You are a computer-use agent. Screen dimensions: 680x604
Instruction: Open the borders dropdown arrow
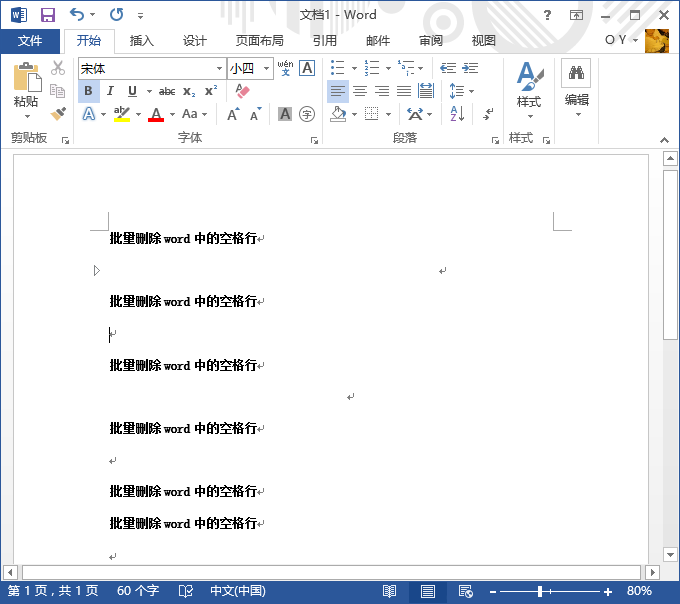pos(388,114)
